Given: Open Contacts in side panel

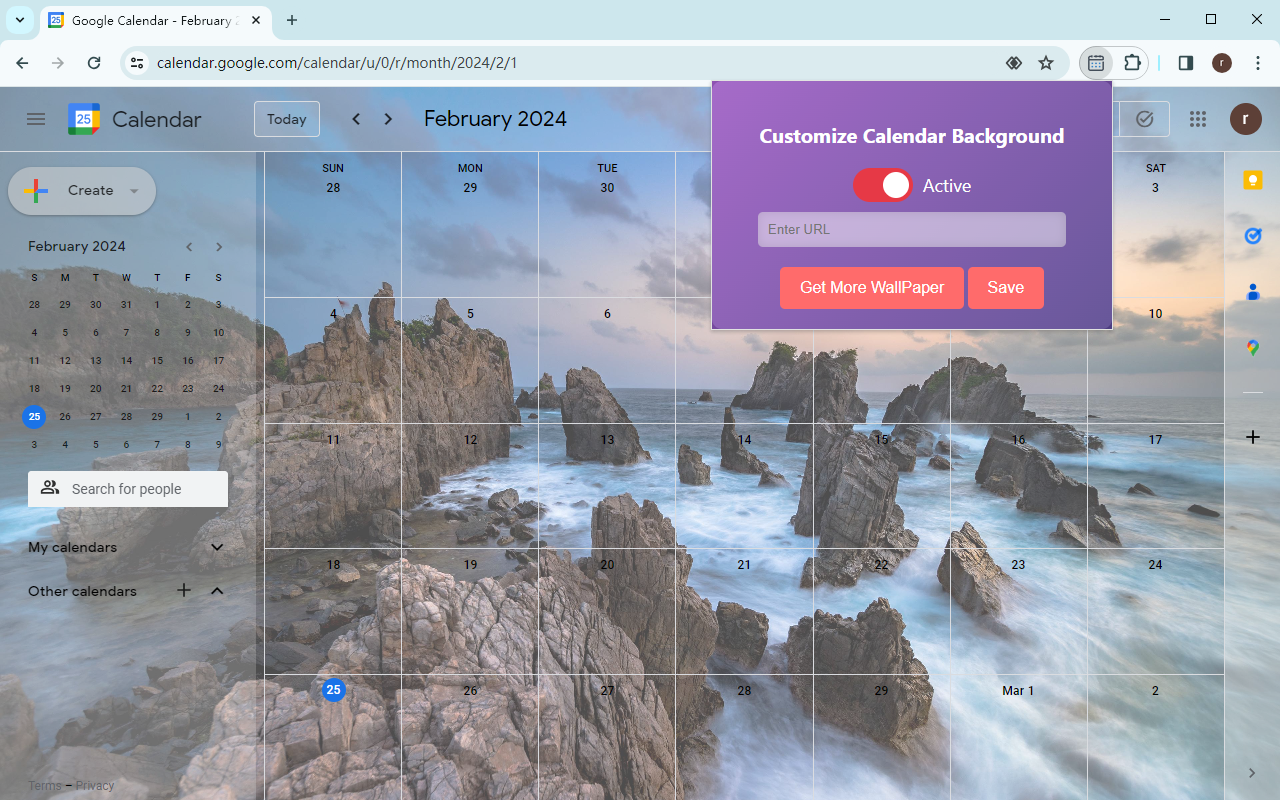Looking at the screenshot, I should point(1253,292).
